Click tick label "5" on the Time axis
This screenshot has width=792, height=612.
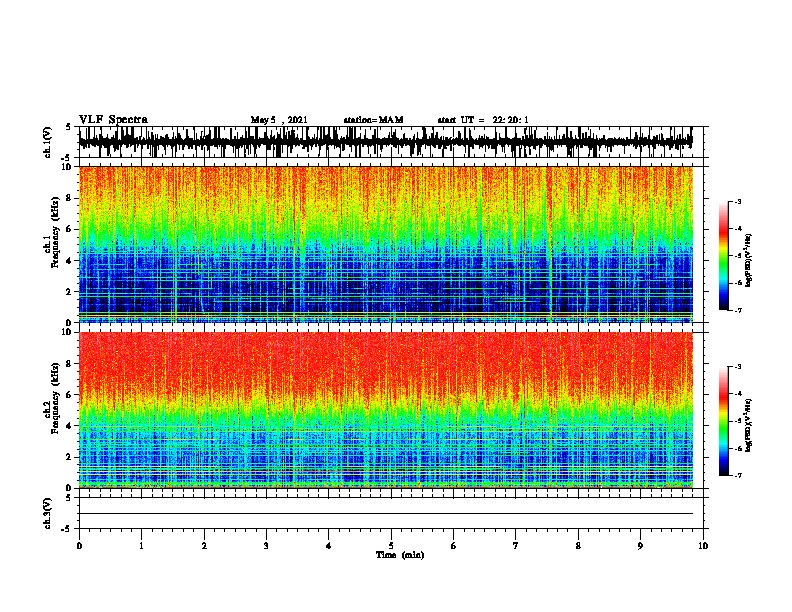(x=391, y=545)
